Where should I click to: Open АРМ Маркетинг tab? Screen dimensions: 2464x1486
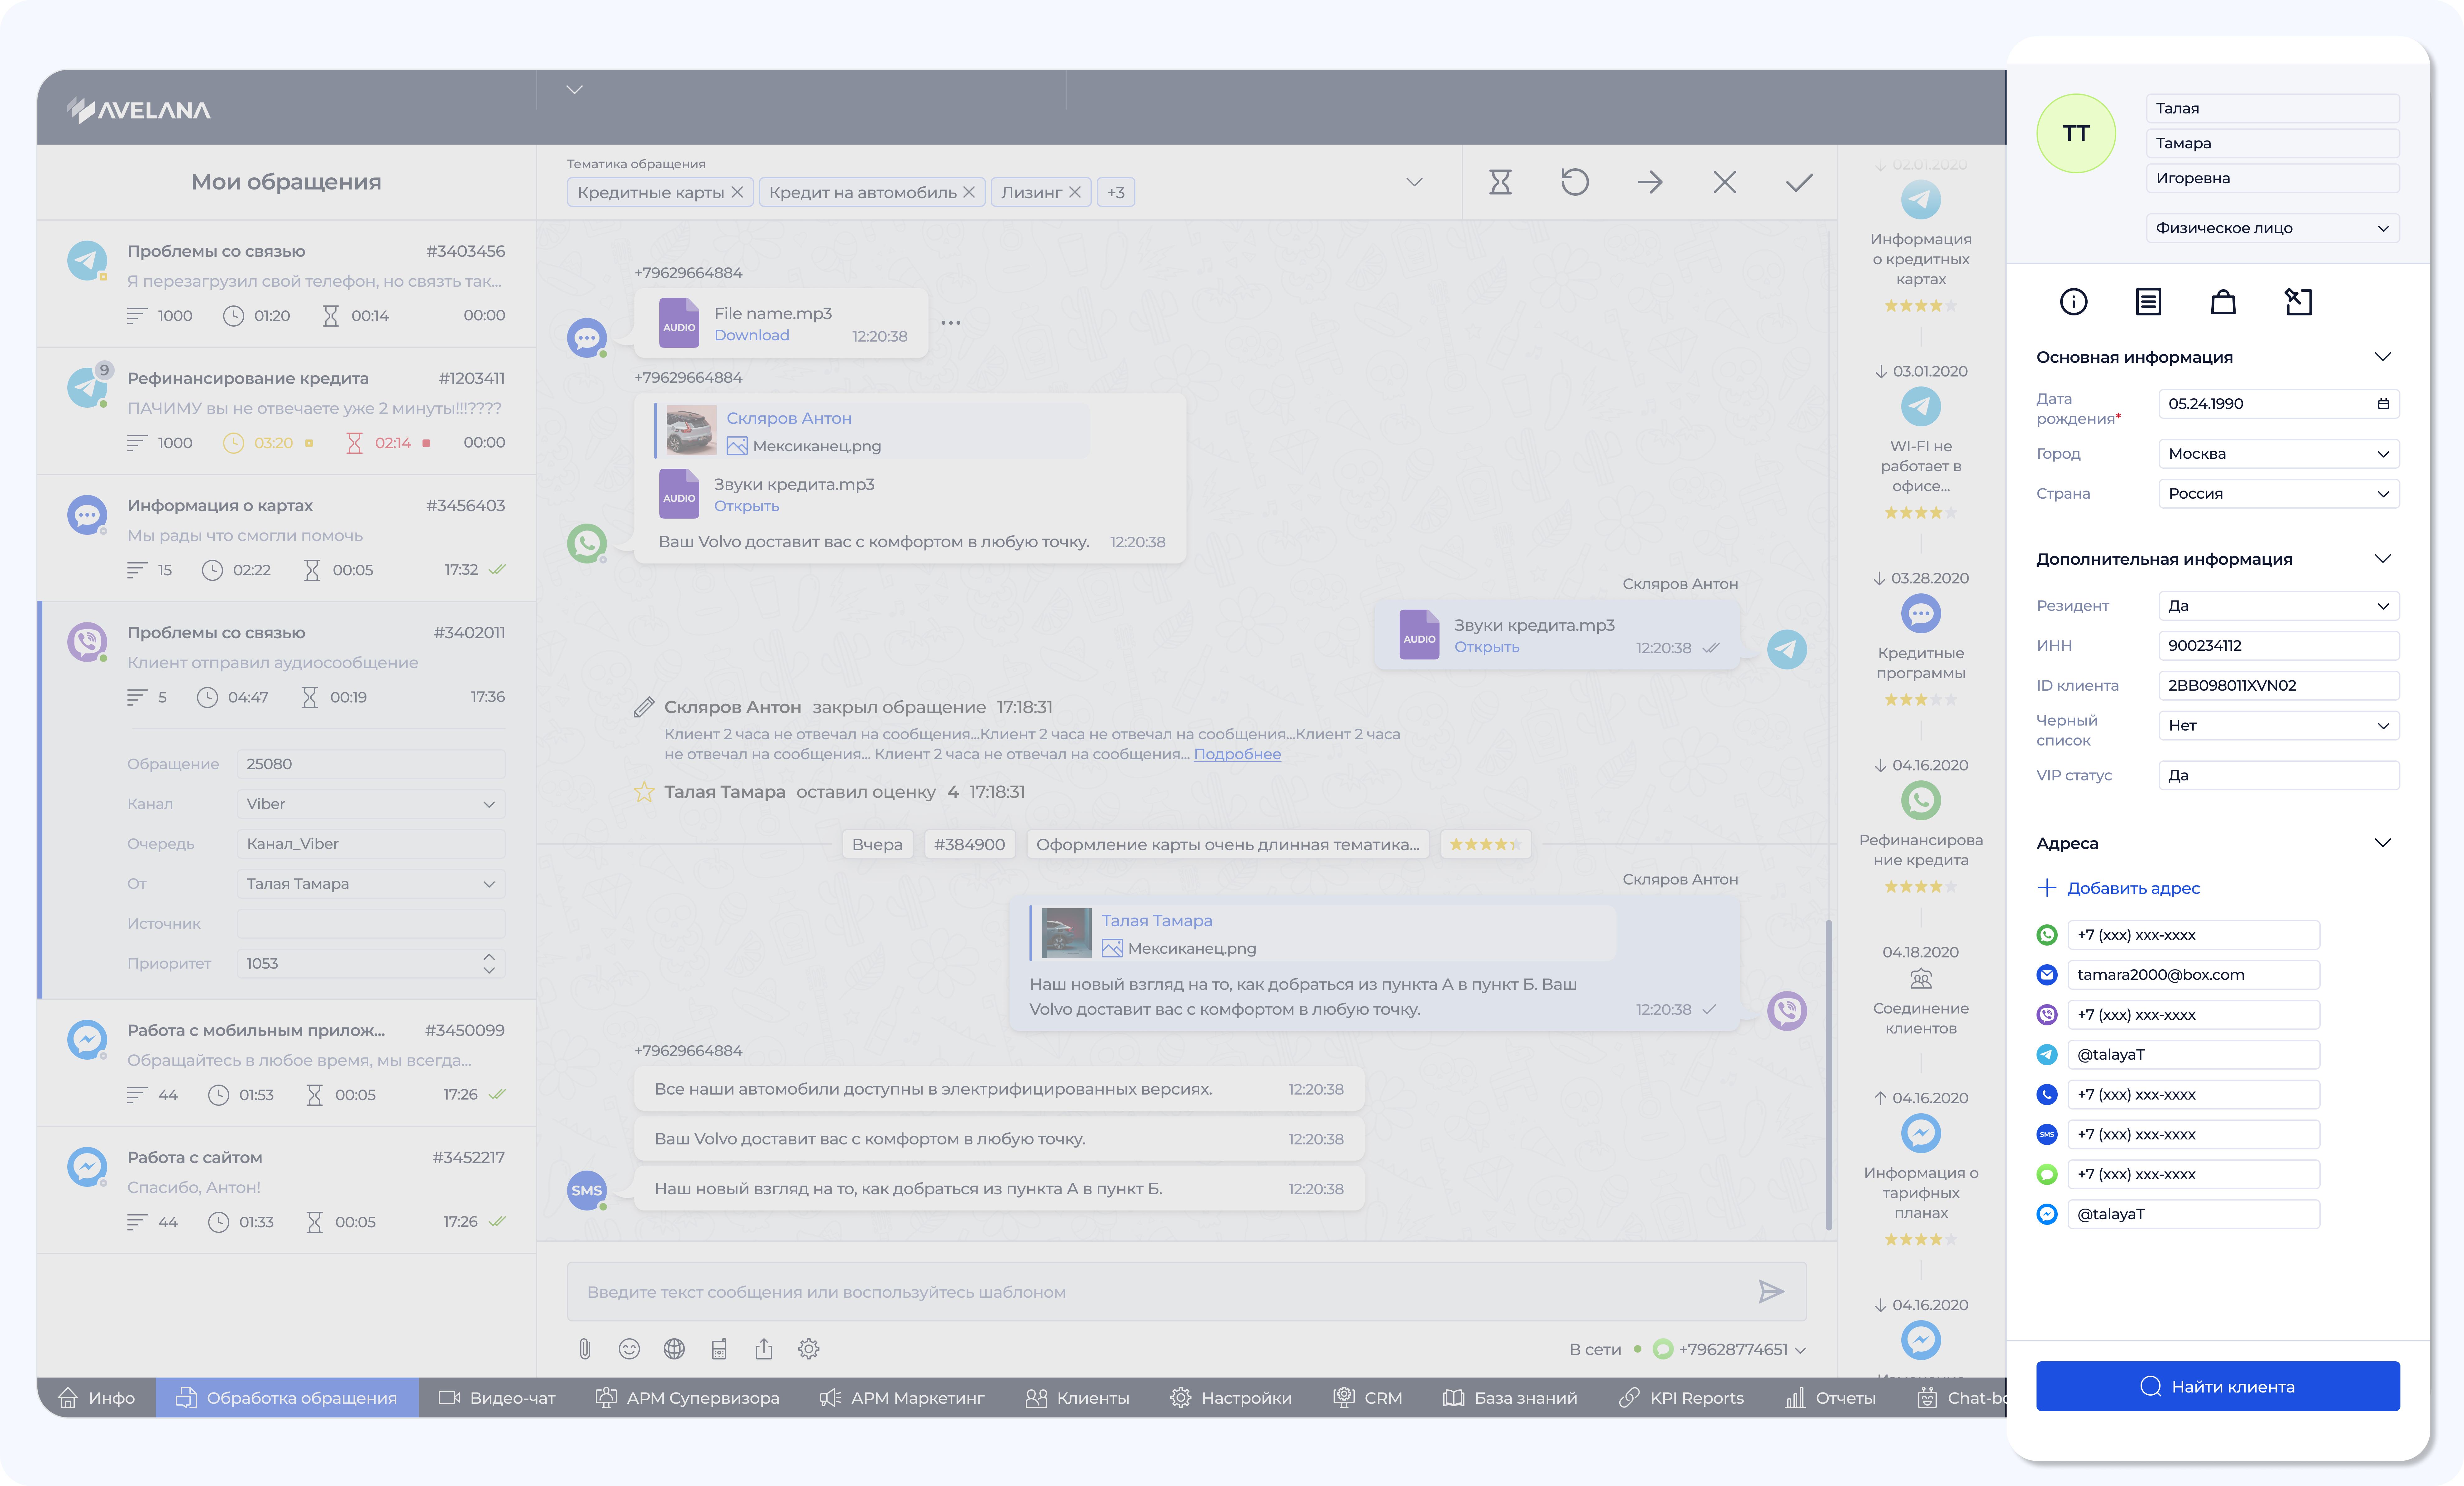tap(902, 1398)
